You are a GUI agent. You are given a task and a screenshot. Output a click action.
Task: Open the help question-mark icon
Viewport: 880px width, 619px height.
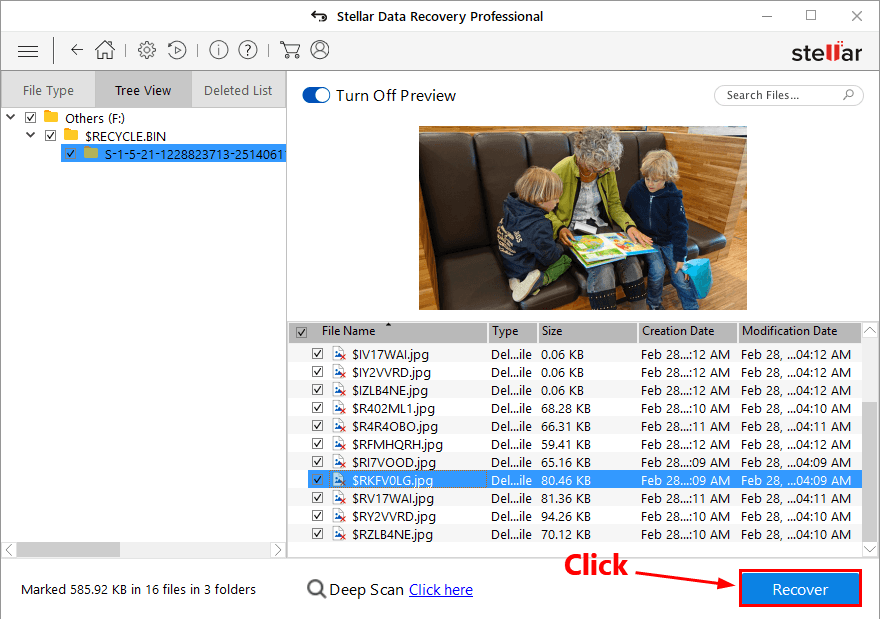[248, 50]
